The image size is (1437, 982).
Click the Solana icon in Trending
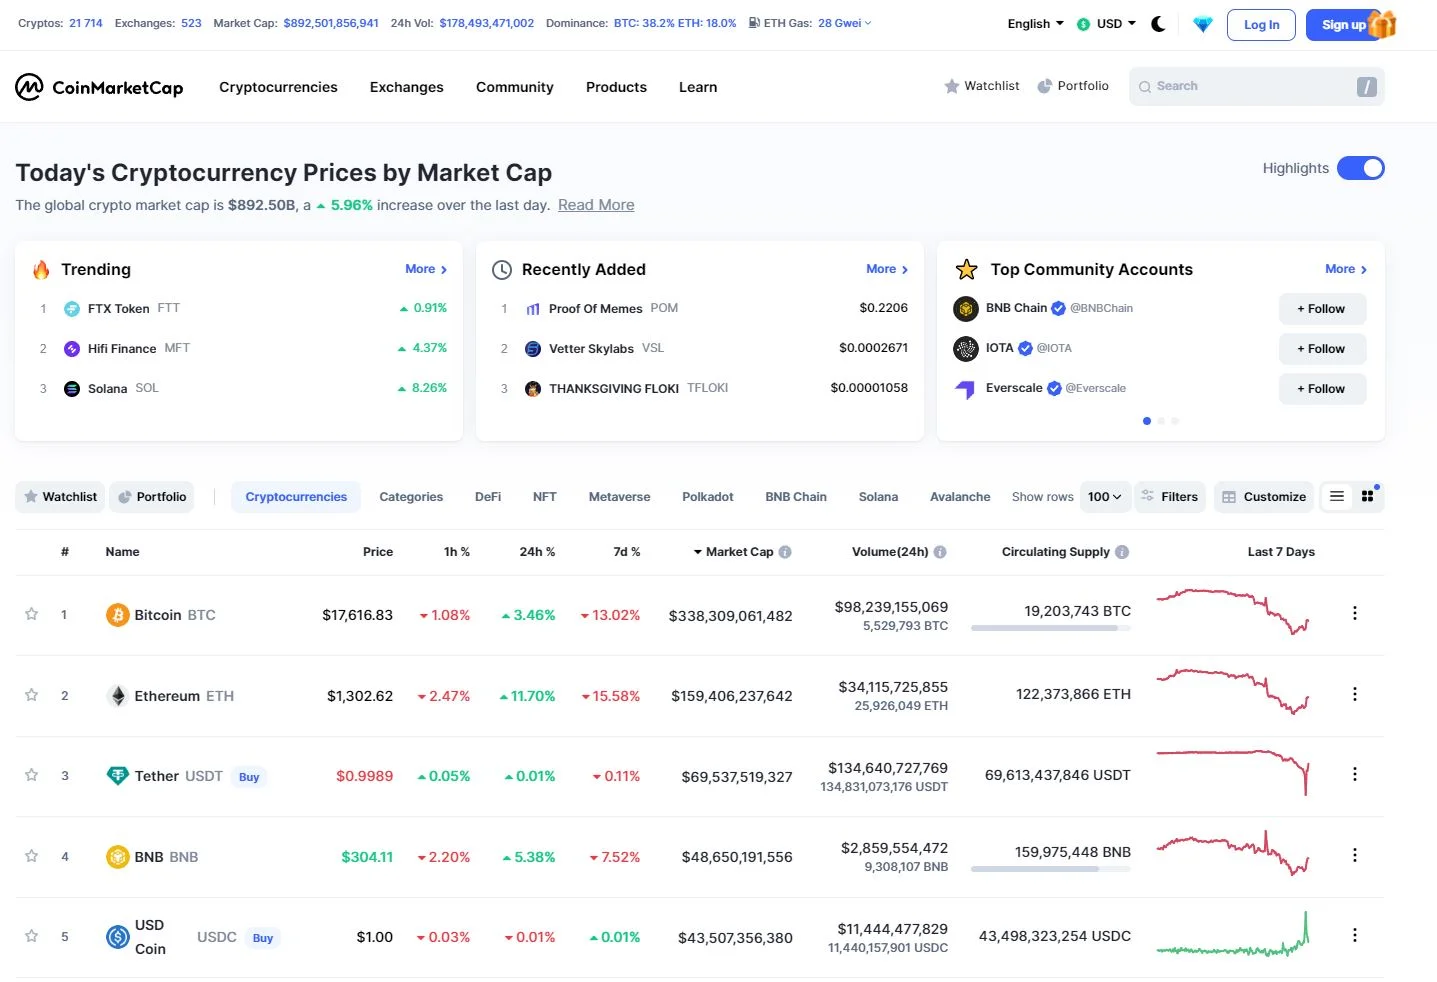click(72, 389)
